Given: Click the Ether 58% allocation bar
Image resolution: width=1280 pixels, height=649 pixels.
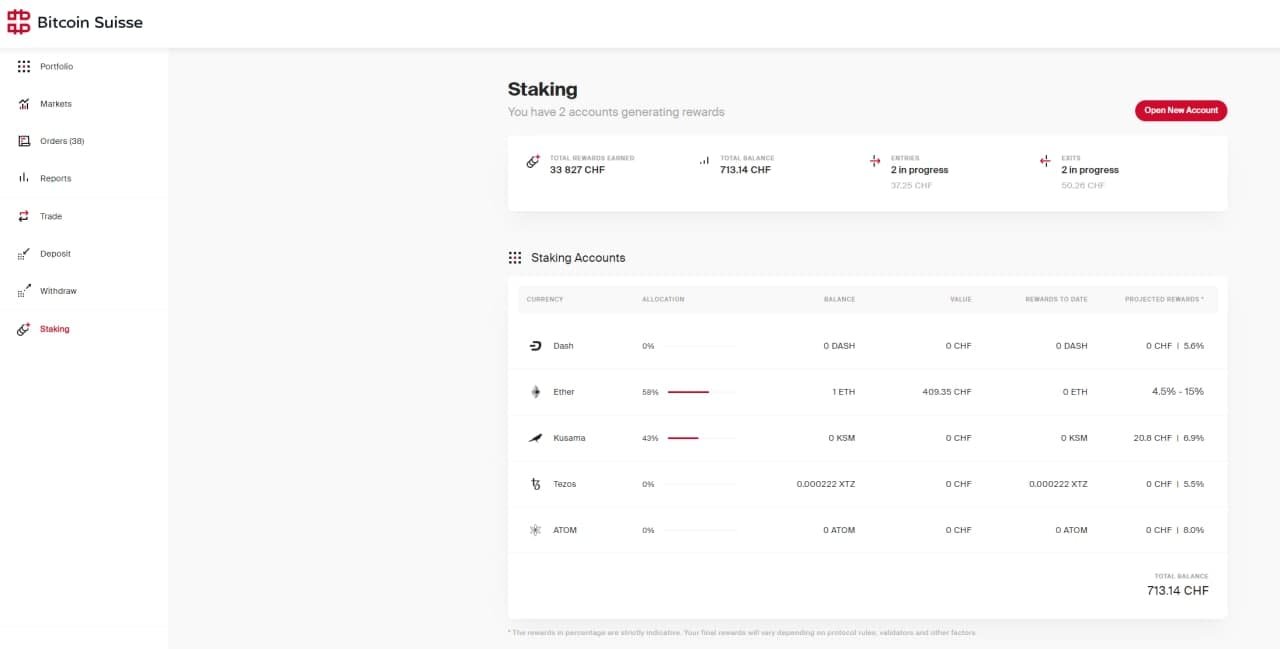Looking at the screenshot, I should (x=689, y=392).
